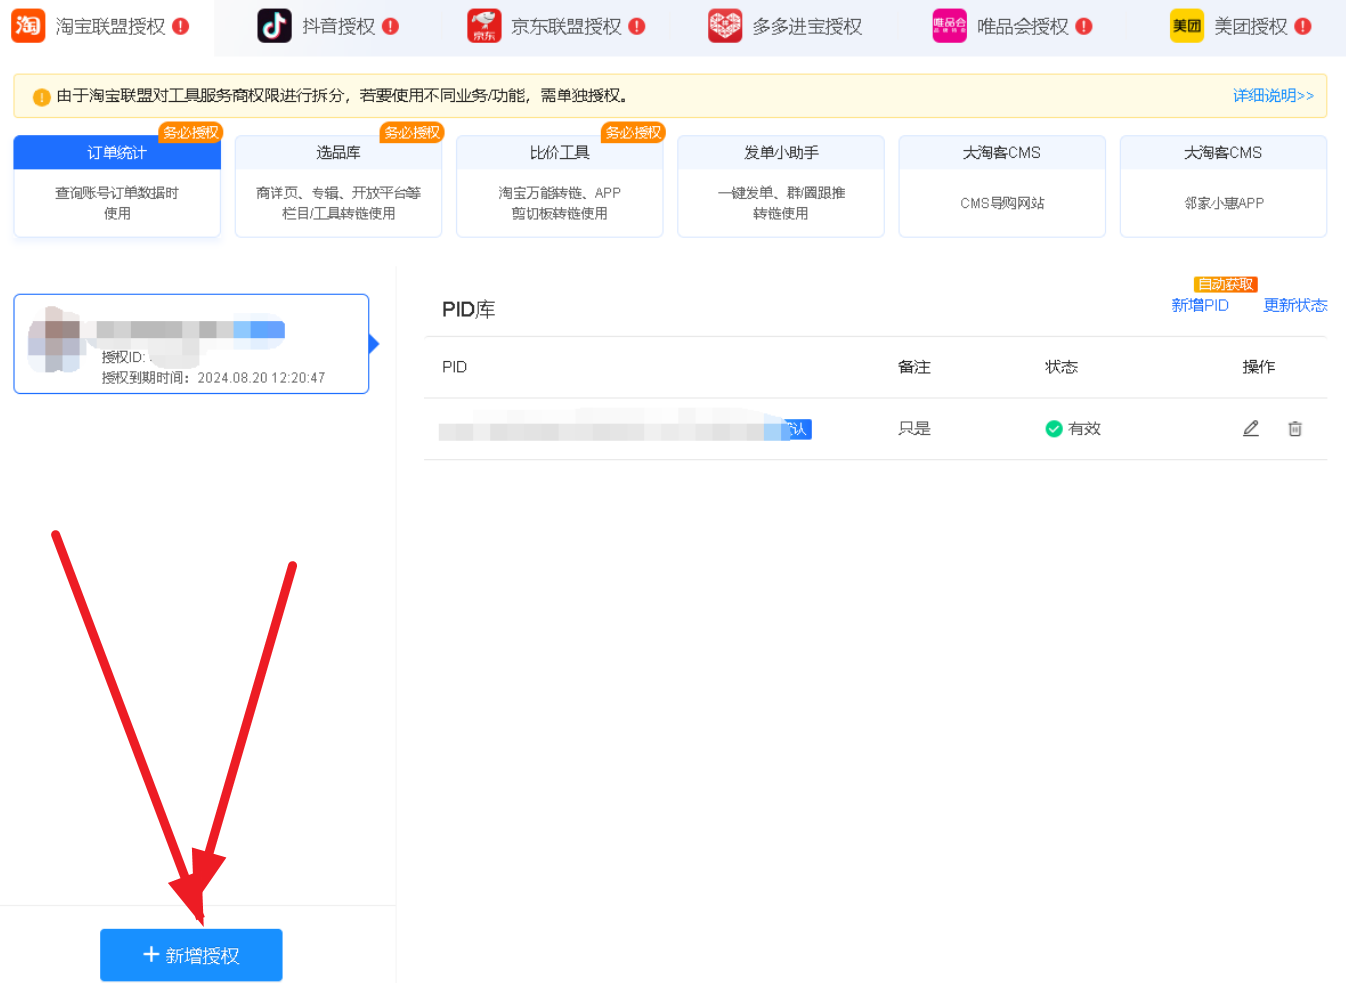The height and width of the screenshot is (983, 1346).
Task: Choose the 比价工具 authorization card
Action: pyautogui.click(x=559, y=187)
